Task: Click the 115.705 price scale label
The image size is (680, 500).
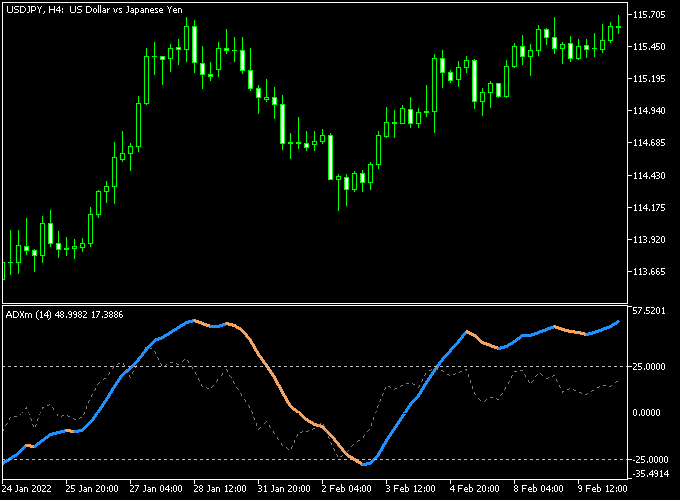Action: (649, 15)
